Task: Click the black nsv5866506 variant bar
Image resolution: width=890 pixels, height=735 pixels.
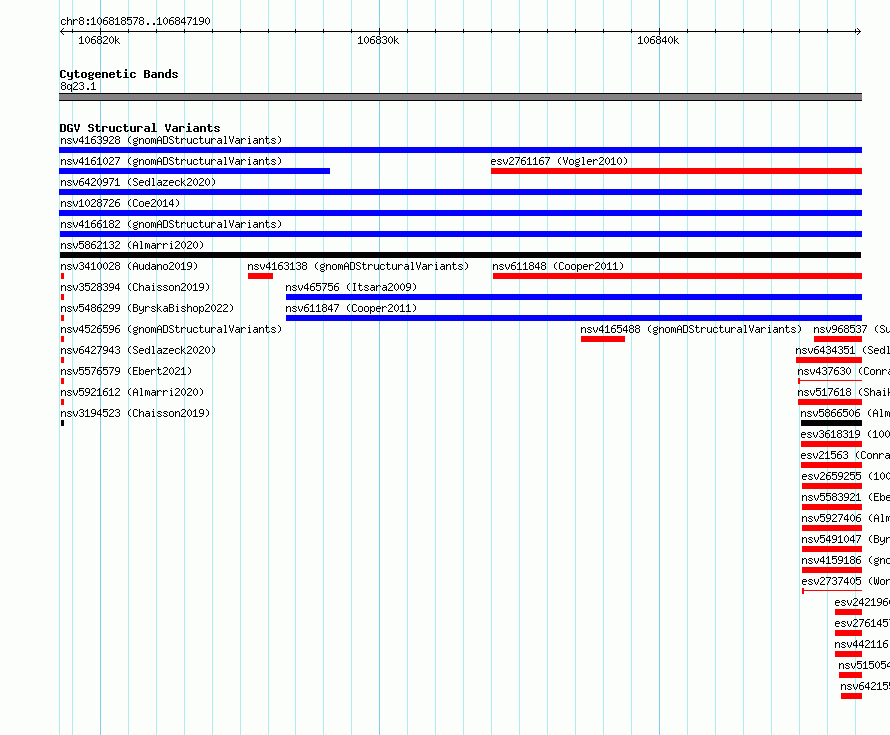Action: [x=832, y=423]
